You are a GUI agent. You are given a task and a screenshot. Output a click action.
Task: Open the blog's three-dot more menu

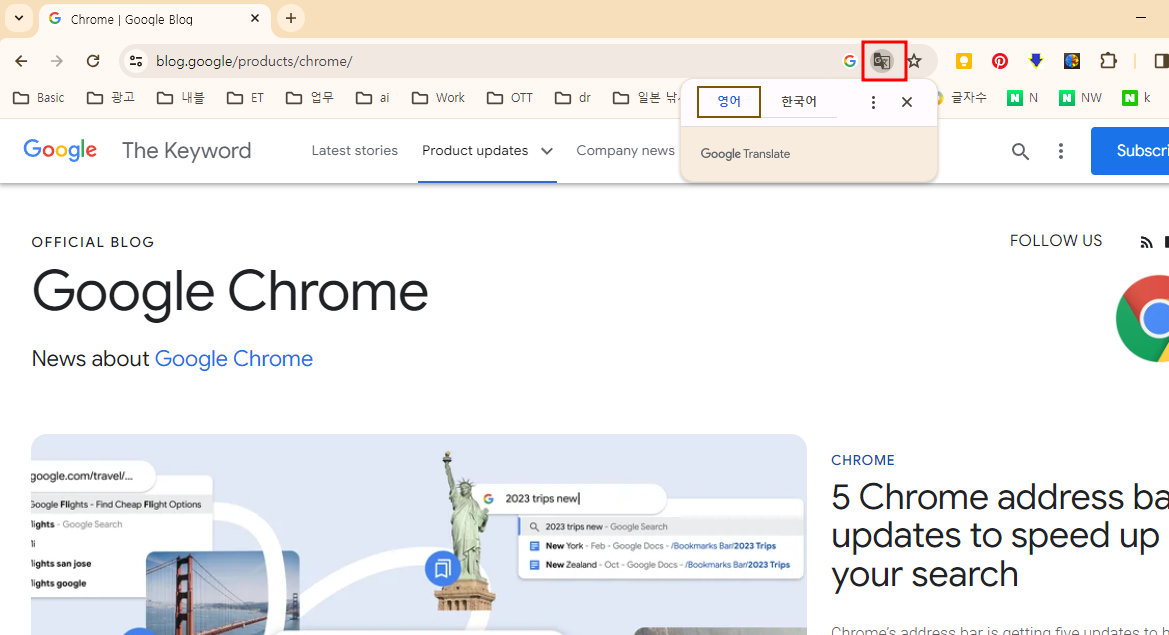[1061, 151]
